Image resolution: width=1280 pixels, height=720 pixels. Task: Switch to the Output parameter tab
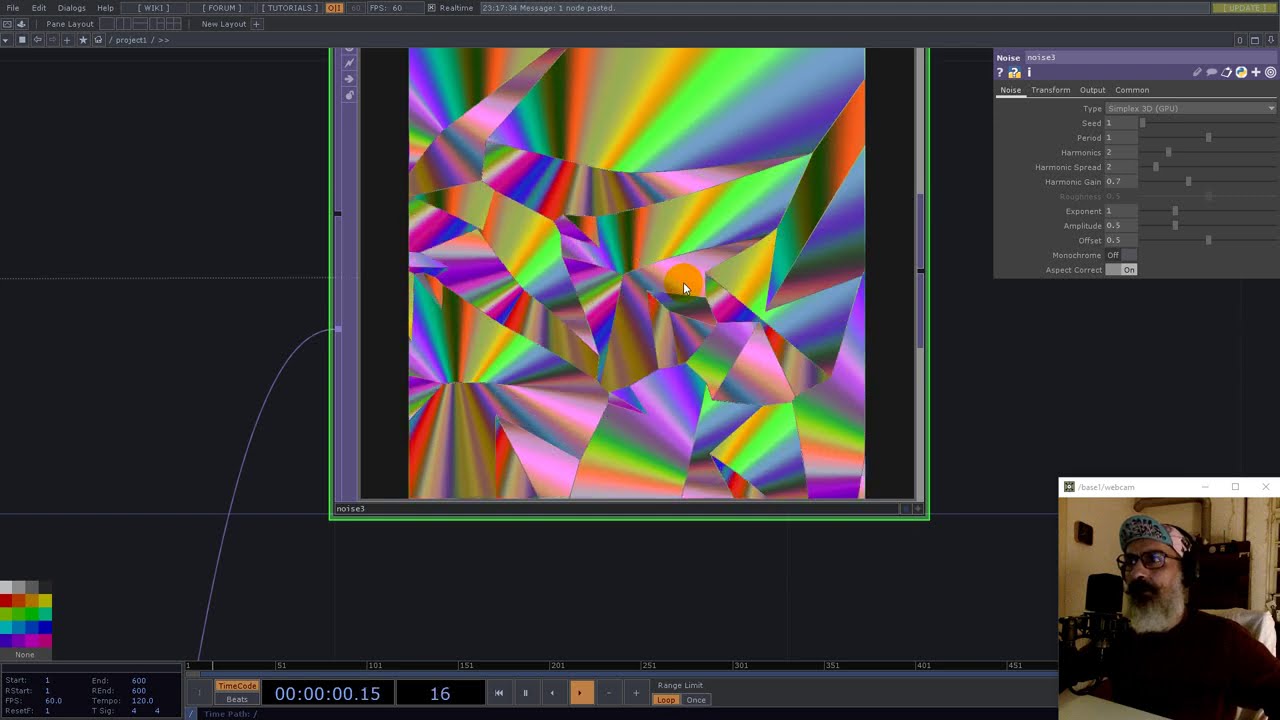click(1092, 90)
